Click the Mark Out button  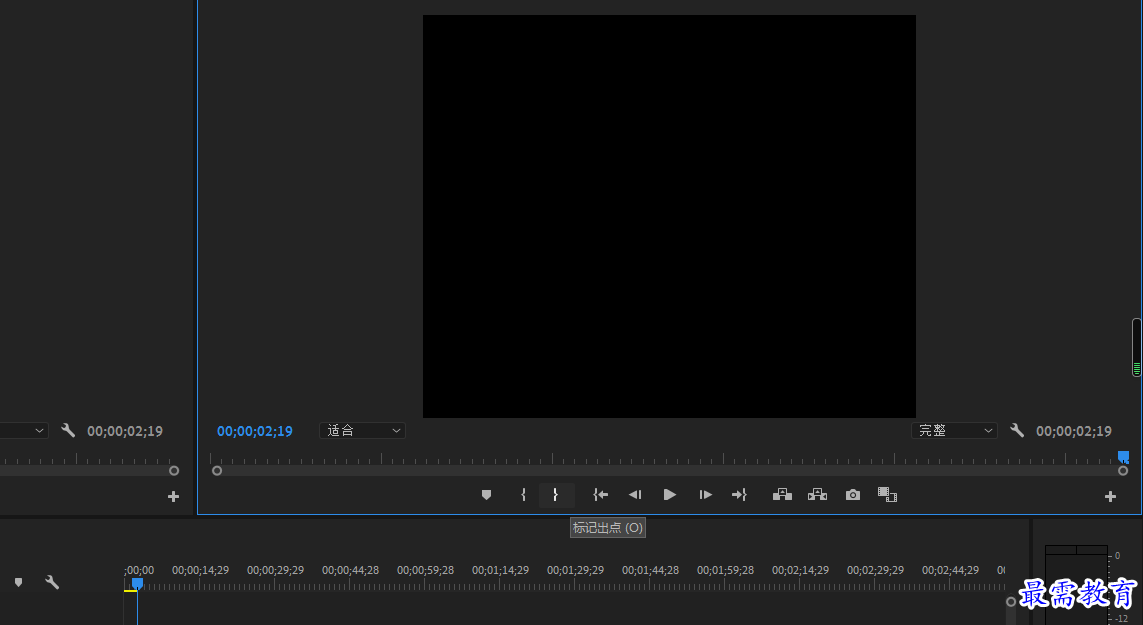[556, 495]
